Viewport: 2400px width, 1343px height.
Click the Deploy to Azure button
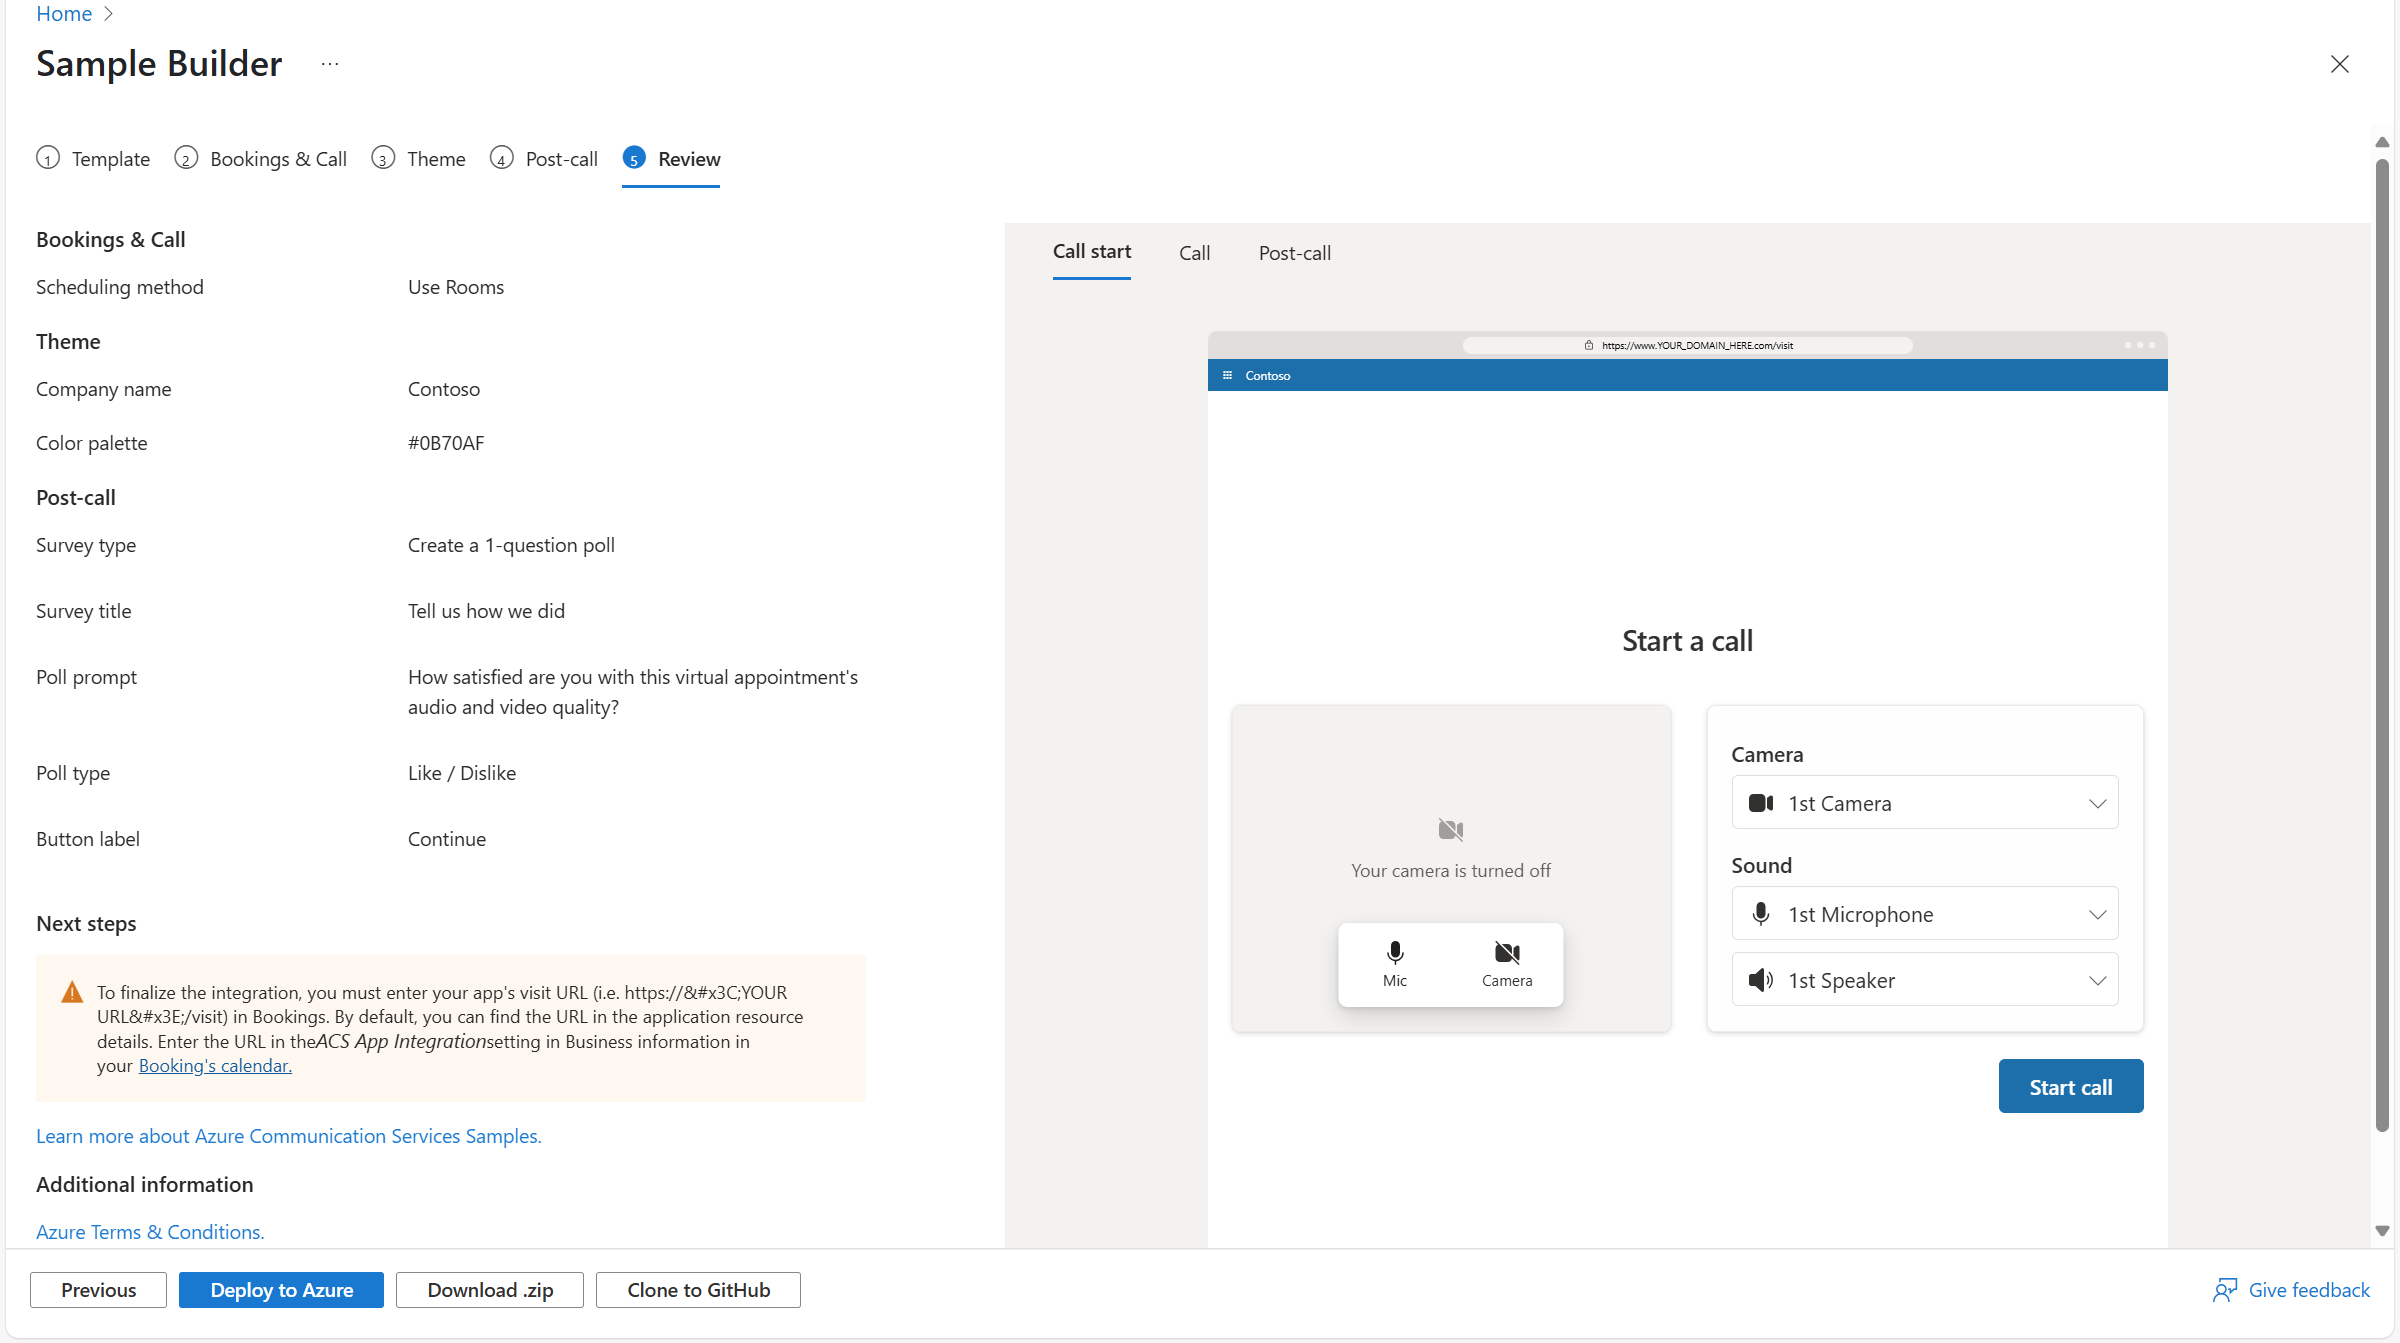[281, 1290]
